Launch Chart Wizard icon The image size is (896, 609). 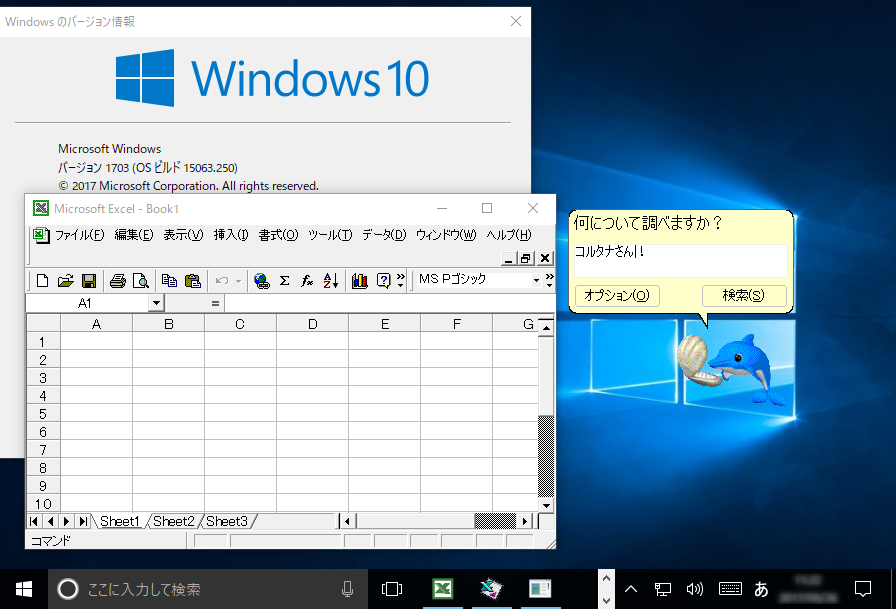(x=359, y=281)
